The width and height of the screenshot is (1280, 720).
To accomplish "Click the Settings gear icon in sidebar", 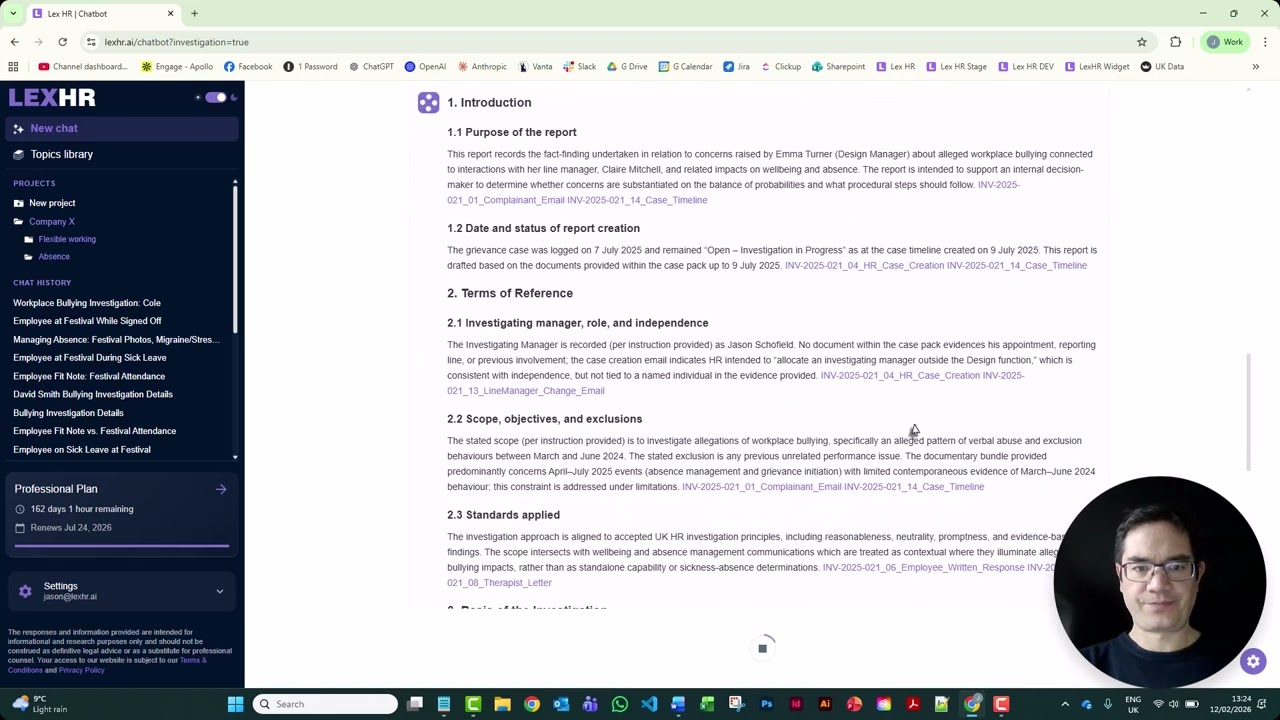I will click(x=25, y=591).
